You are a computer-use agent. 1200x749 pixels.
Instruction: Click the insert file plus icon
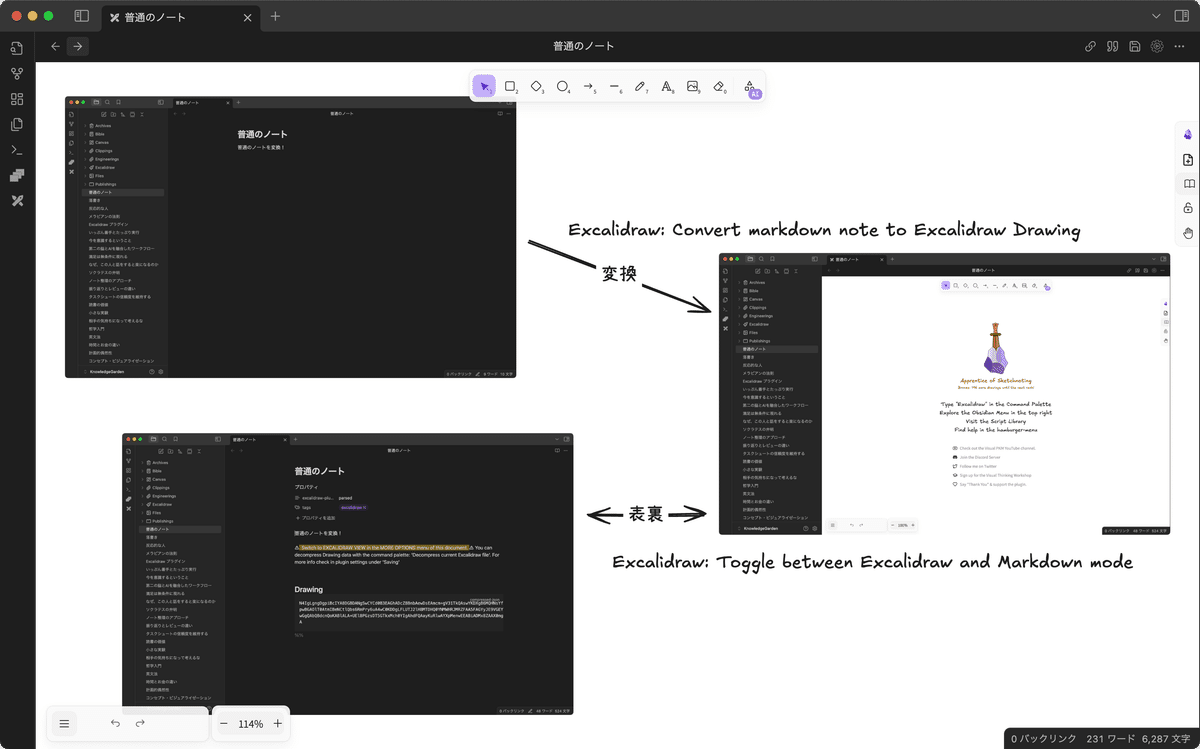point(1188,160)
